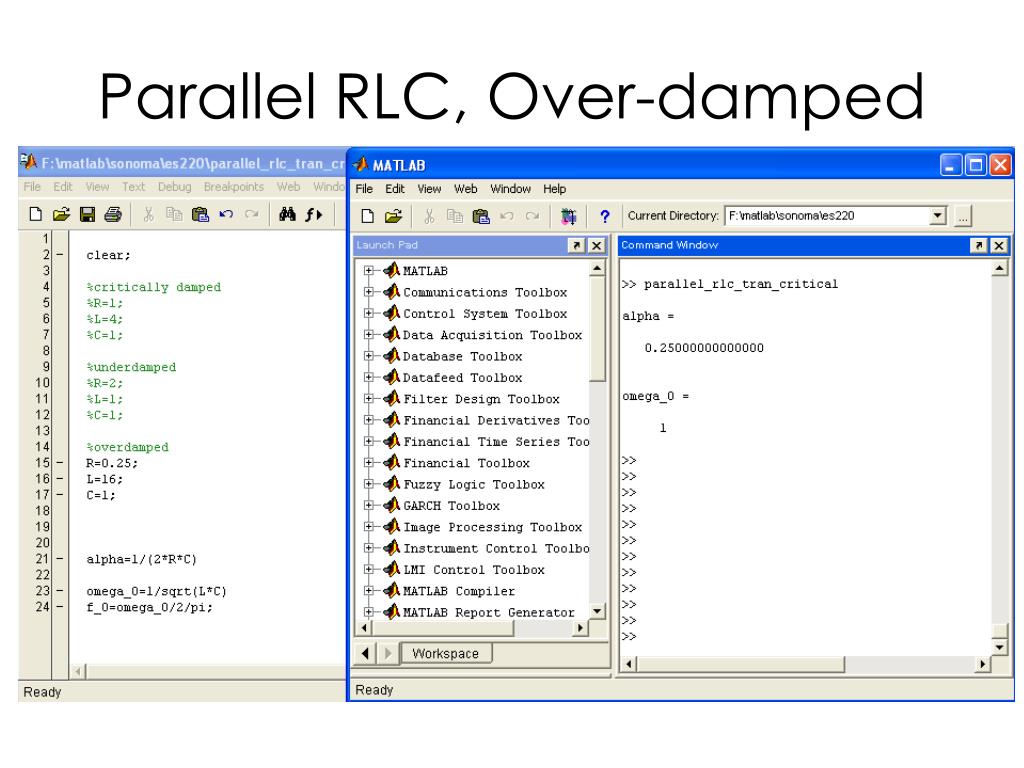Screen dimensions: 1024x768
Task: Close the Launch Pad panel
Action: tap(596, 246)
